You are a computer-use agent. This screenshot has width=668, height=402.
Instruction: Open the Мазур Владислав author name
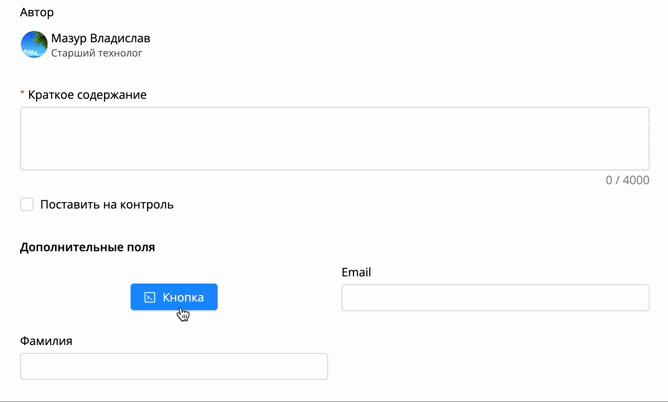click(101, 38)
